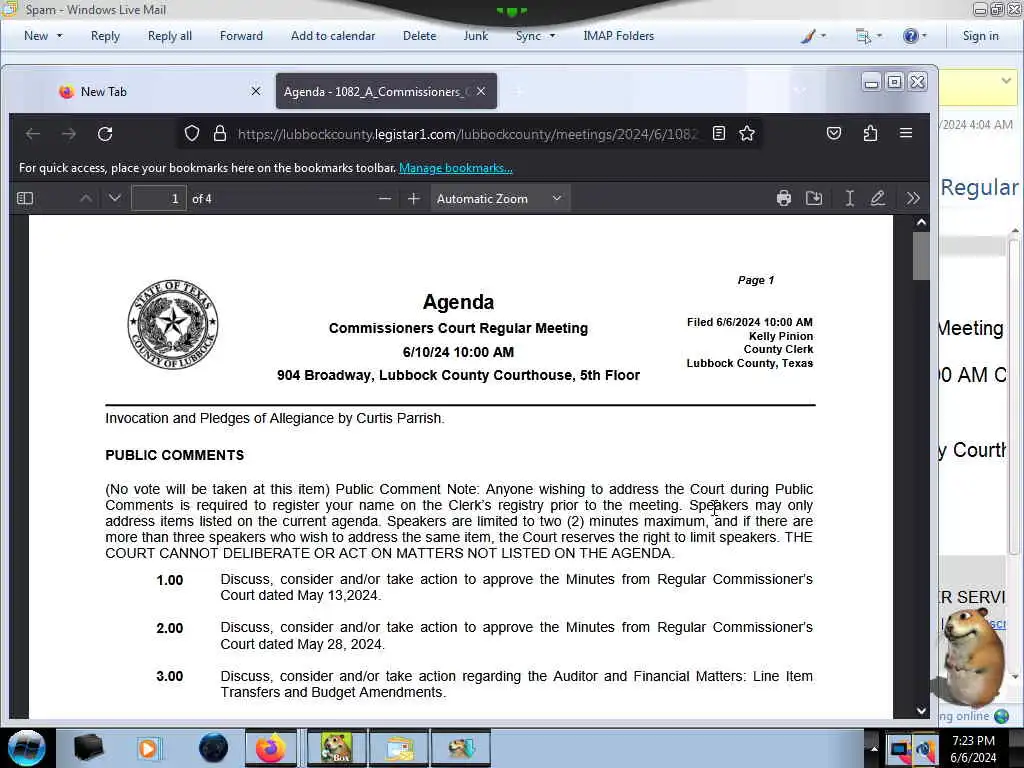The height and width of the screenshot is (768, 1024).
Task: Open the dark globe taskbar app
Action: (213, 748)
